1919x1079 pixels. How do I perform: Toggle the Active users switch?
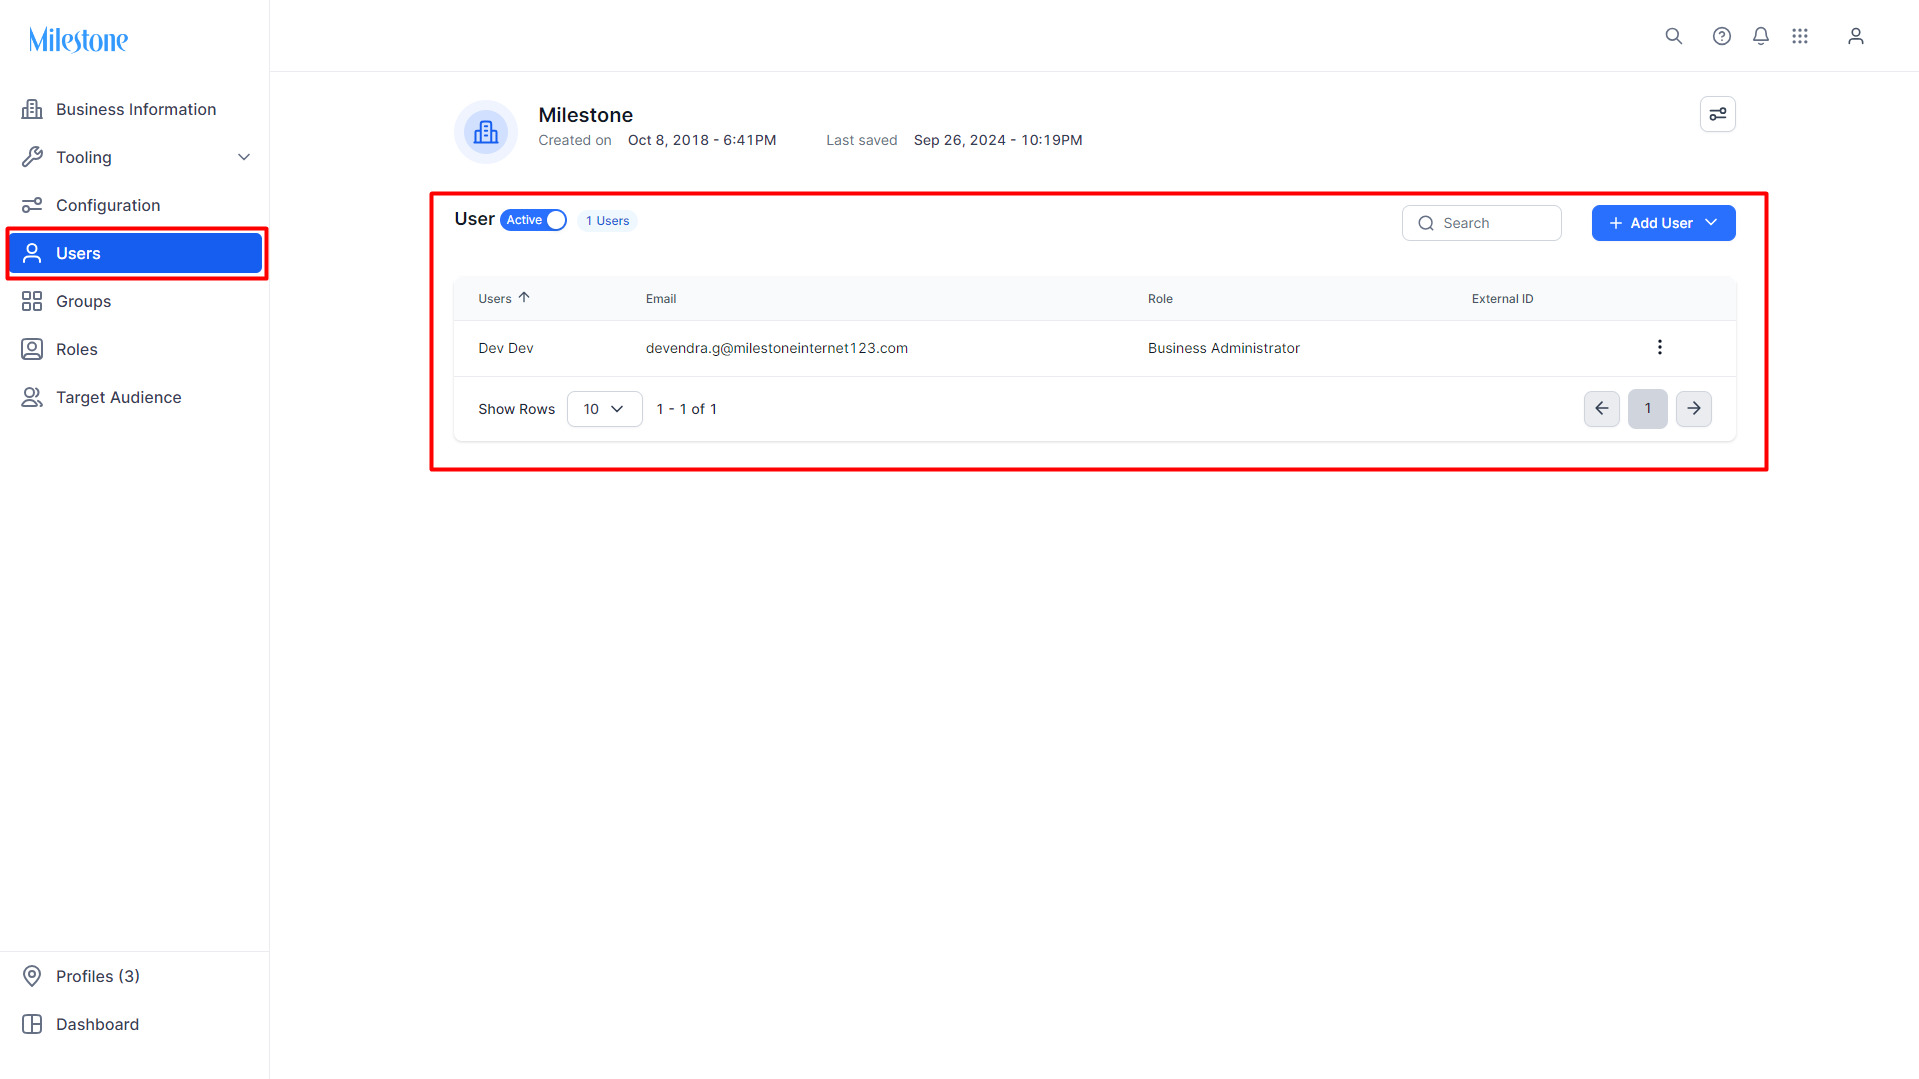(533, 220)
